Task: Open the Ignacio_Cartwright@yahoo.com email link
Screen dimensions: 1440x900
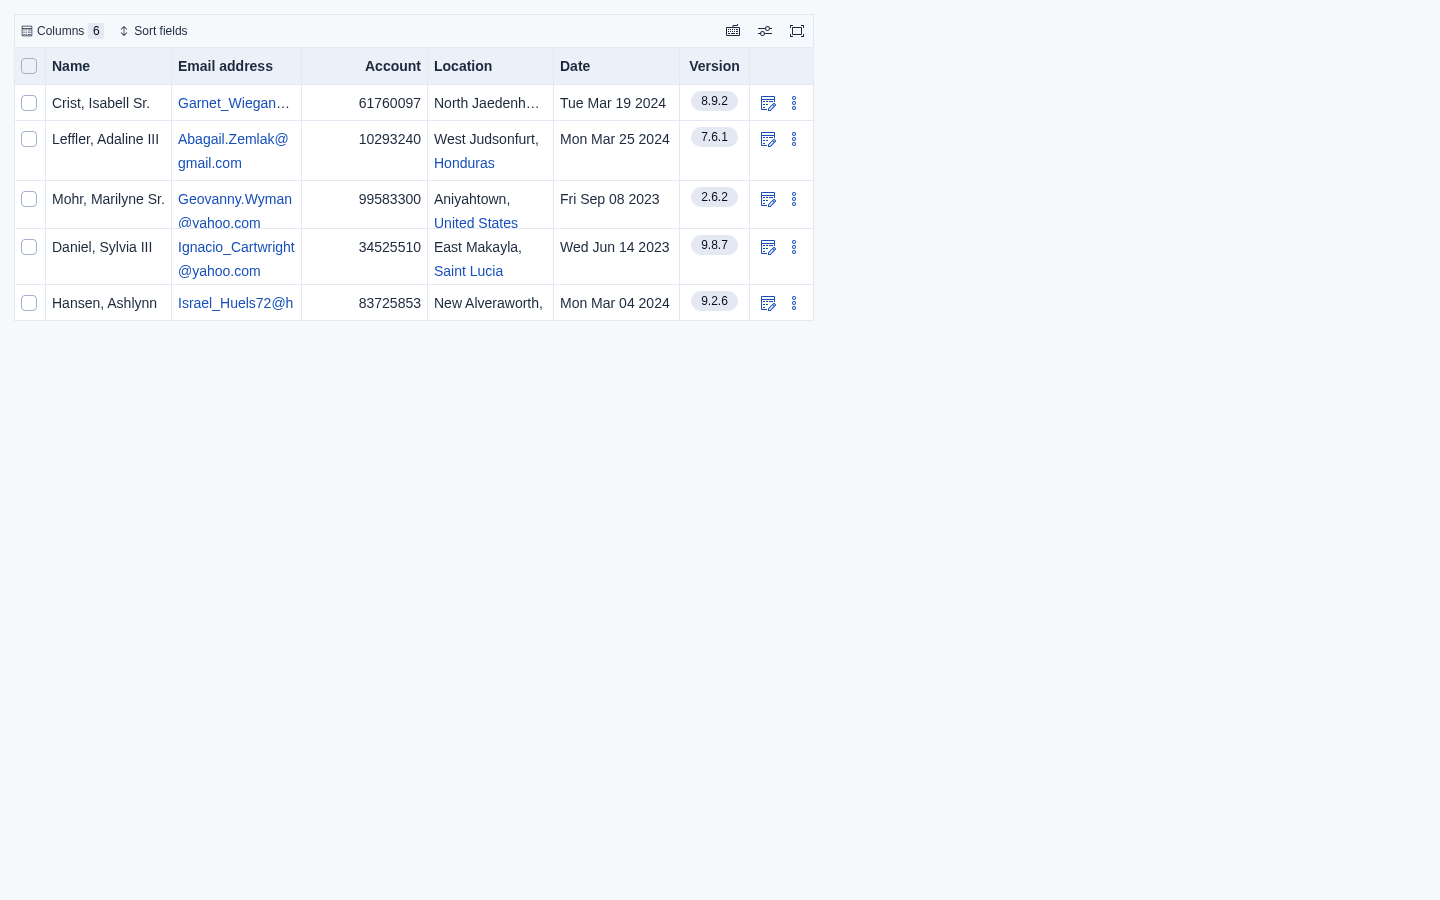Action: click(x=236, y=259)
